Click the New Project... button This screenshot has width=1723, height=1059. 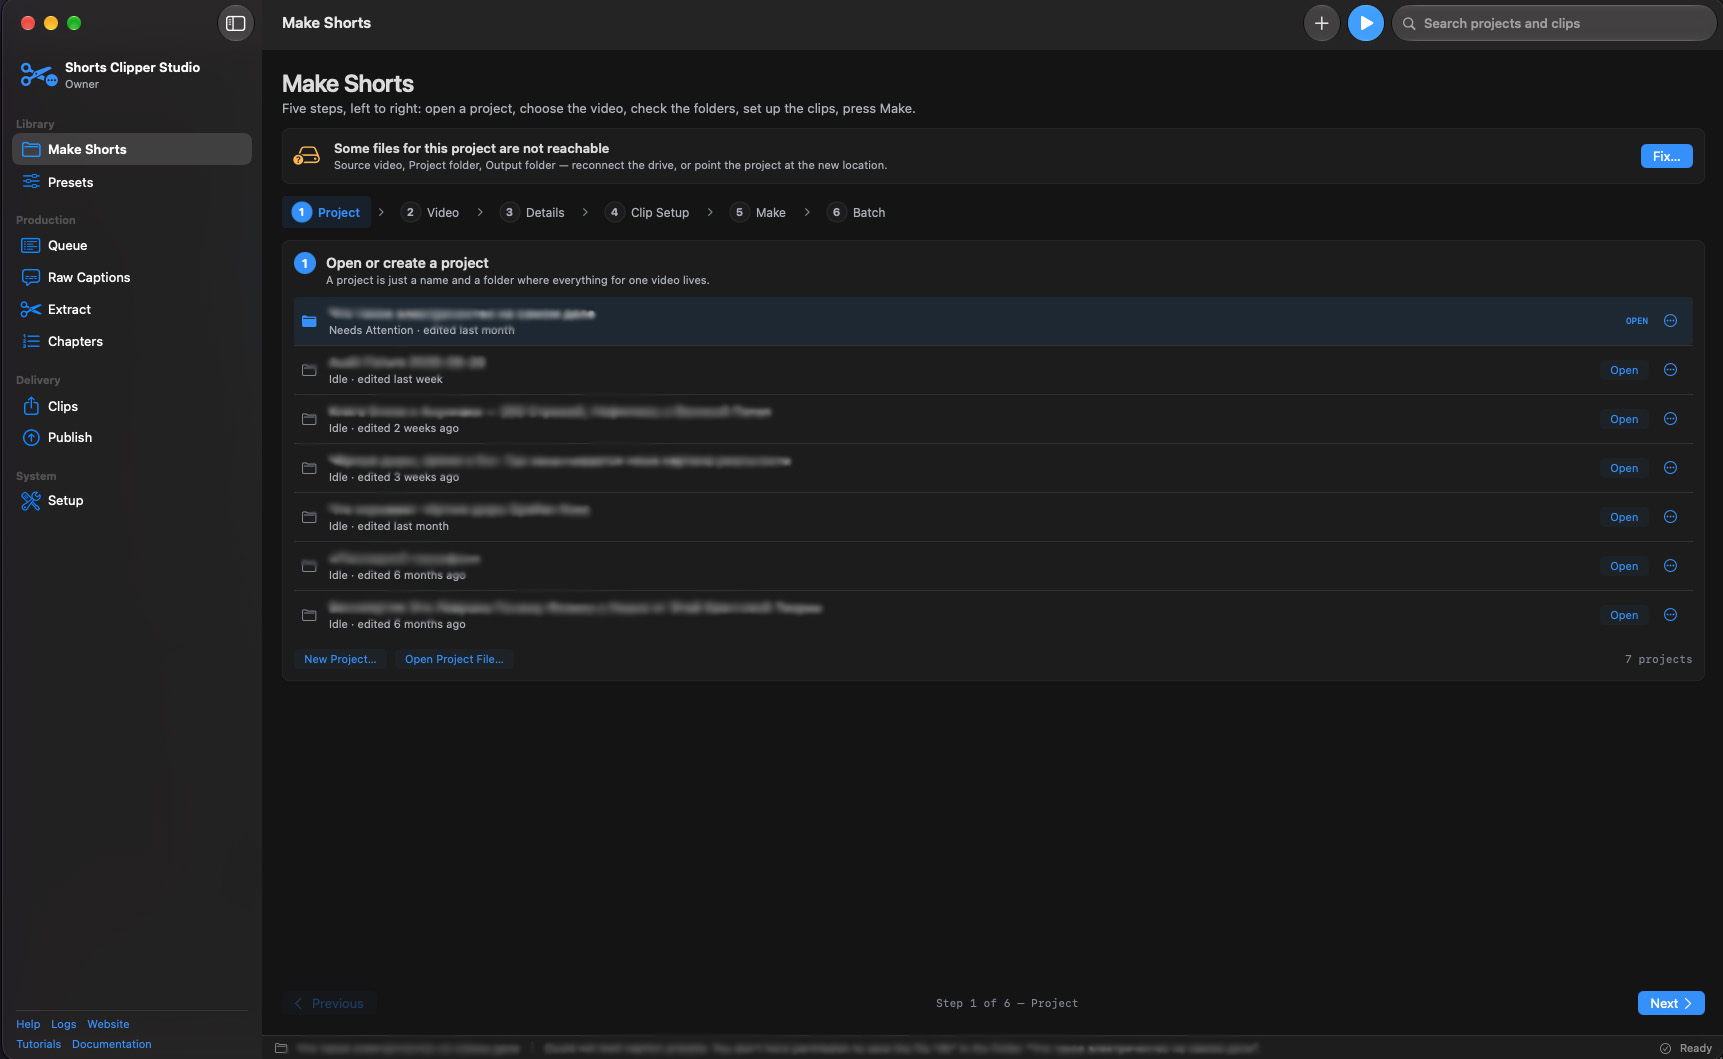tap(340, 659)
